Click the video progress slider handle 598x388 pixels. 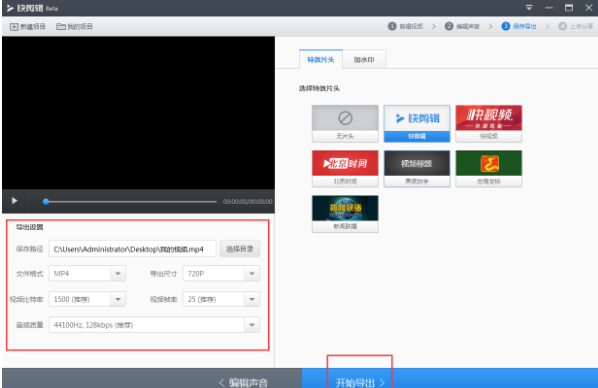46,201
